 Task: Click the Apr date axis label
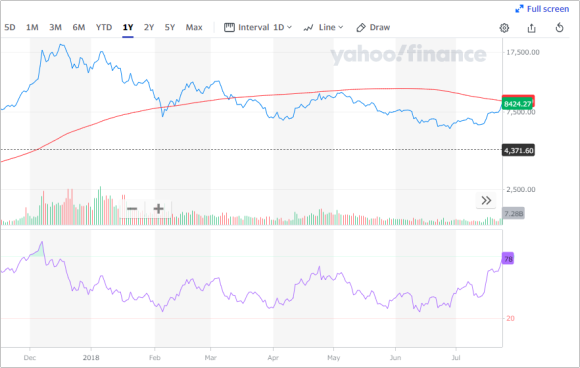[x=273, y=358]
